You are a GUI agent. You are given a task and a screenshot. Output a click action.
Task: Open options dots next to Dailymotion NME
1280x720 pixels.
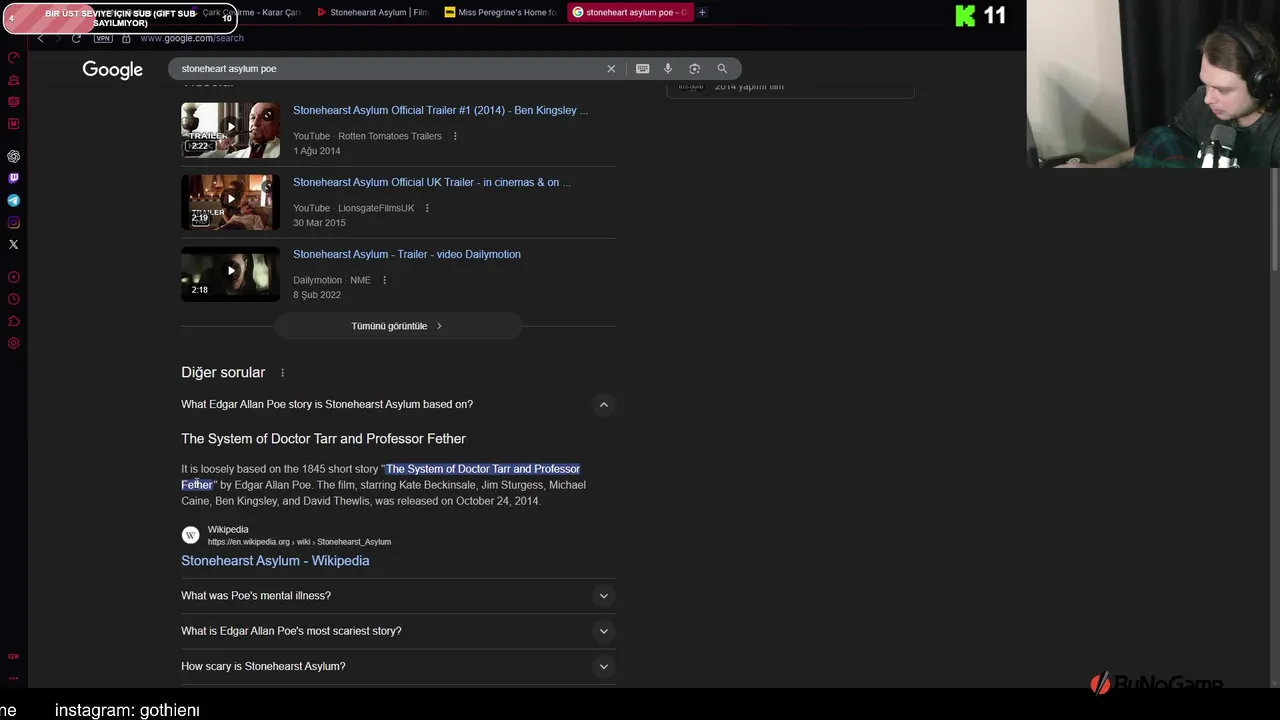(x=384, y=280)
